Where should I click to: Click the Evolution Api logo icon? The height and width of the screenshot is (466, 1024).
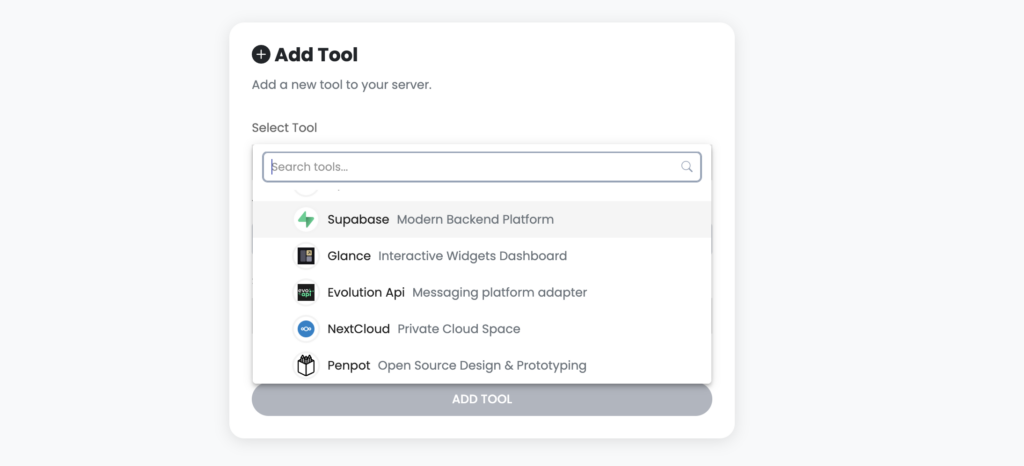[x=306, y=292]
